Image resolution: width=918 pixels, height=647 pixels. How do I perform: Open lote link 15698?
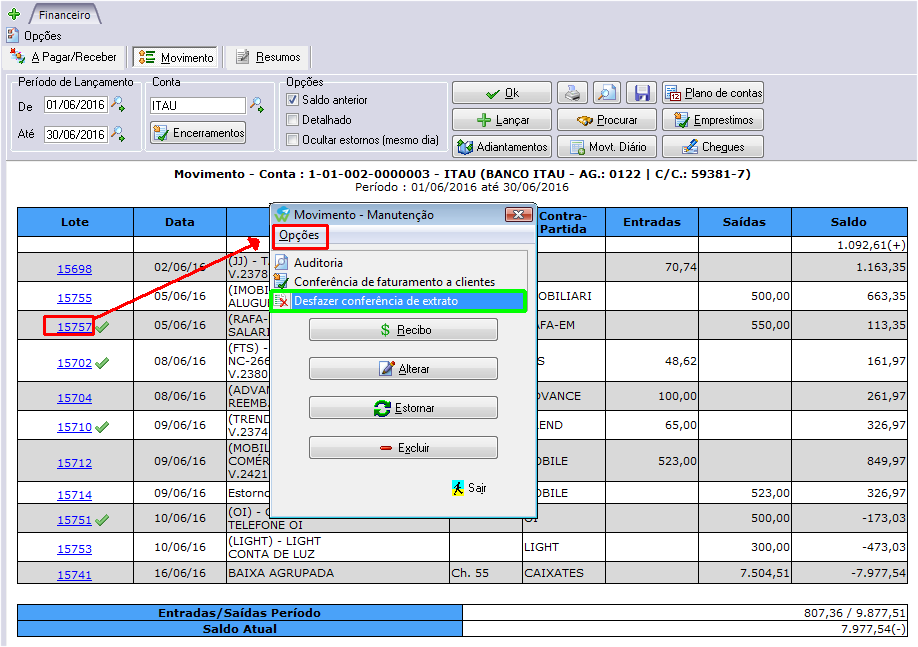[74, 269]
